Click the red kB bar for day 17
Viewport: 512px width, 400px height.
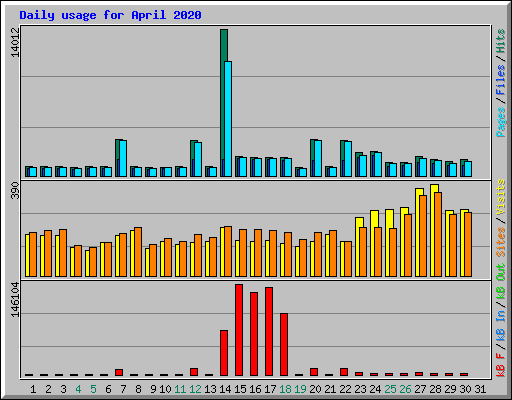pyautogui.click(x=269, y=331)
